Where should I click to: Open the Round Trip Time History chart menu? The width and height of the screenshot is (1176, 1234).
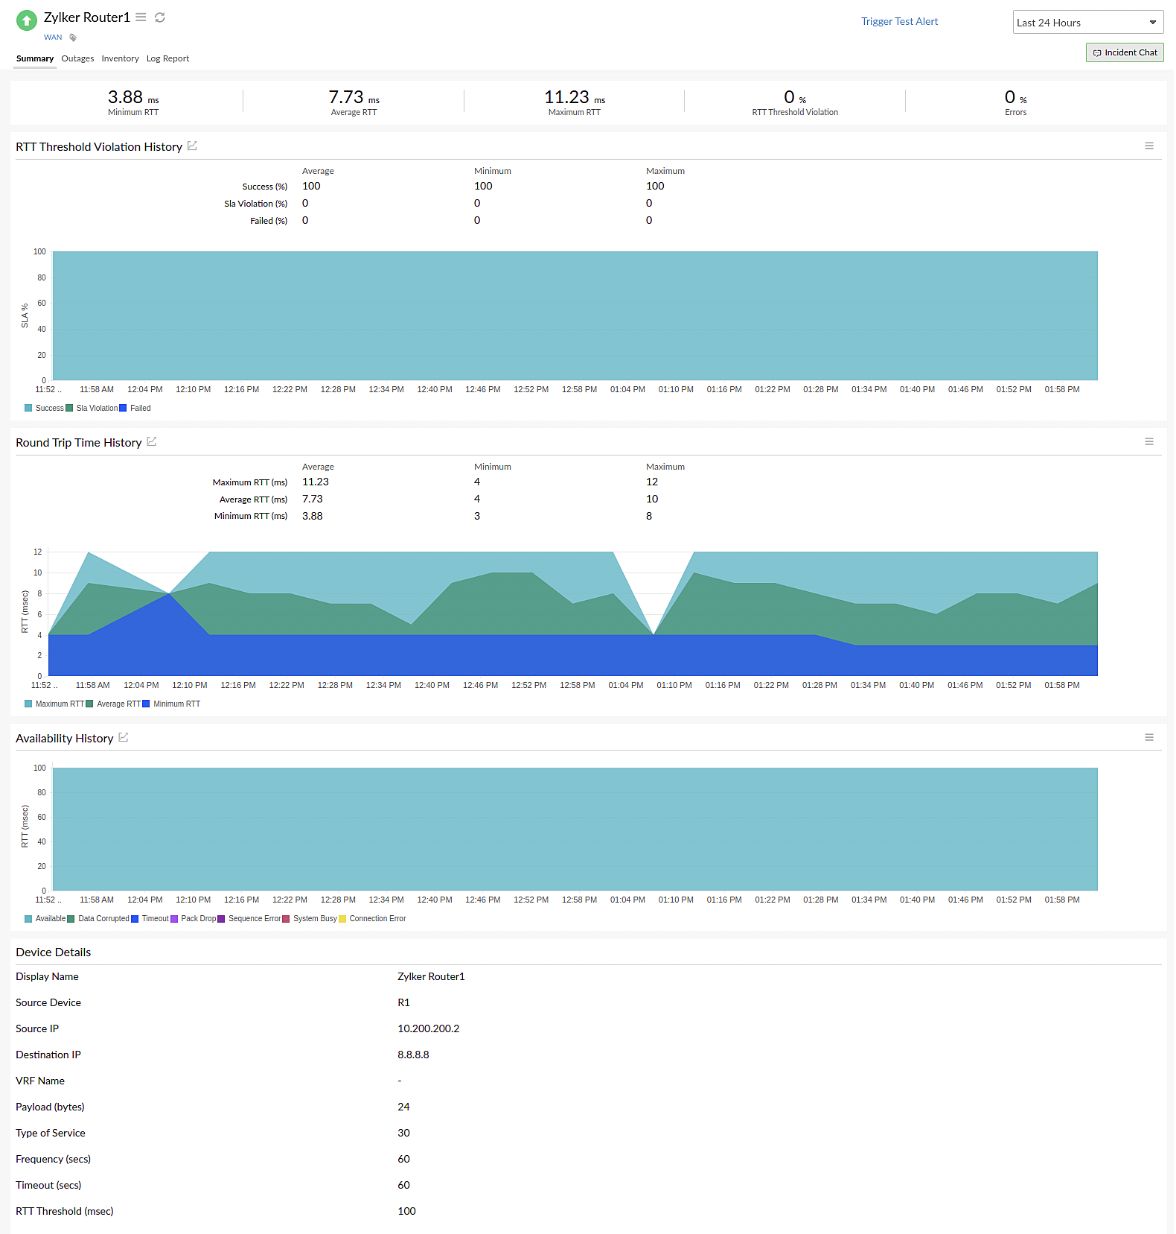[x=1149, y=441]
